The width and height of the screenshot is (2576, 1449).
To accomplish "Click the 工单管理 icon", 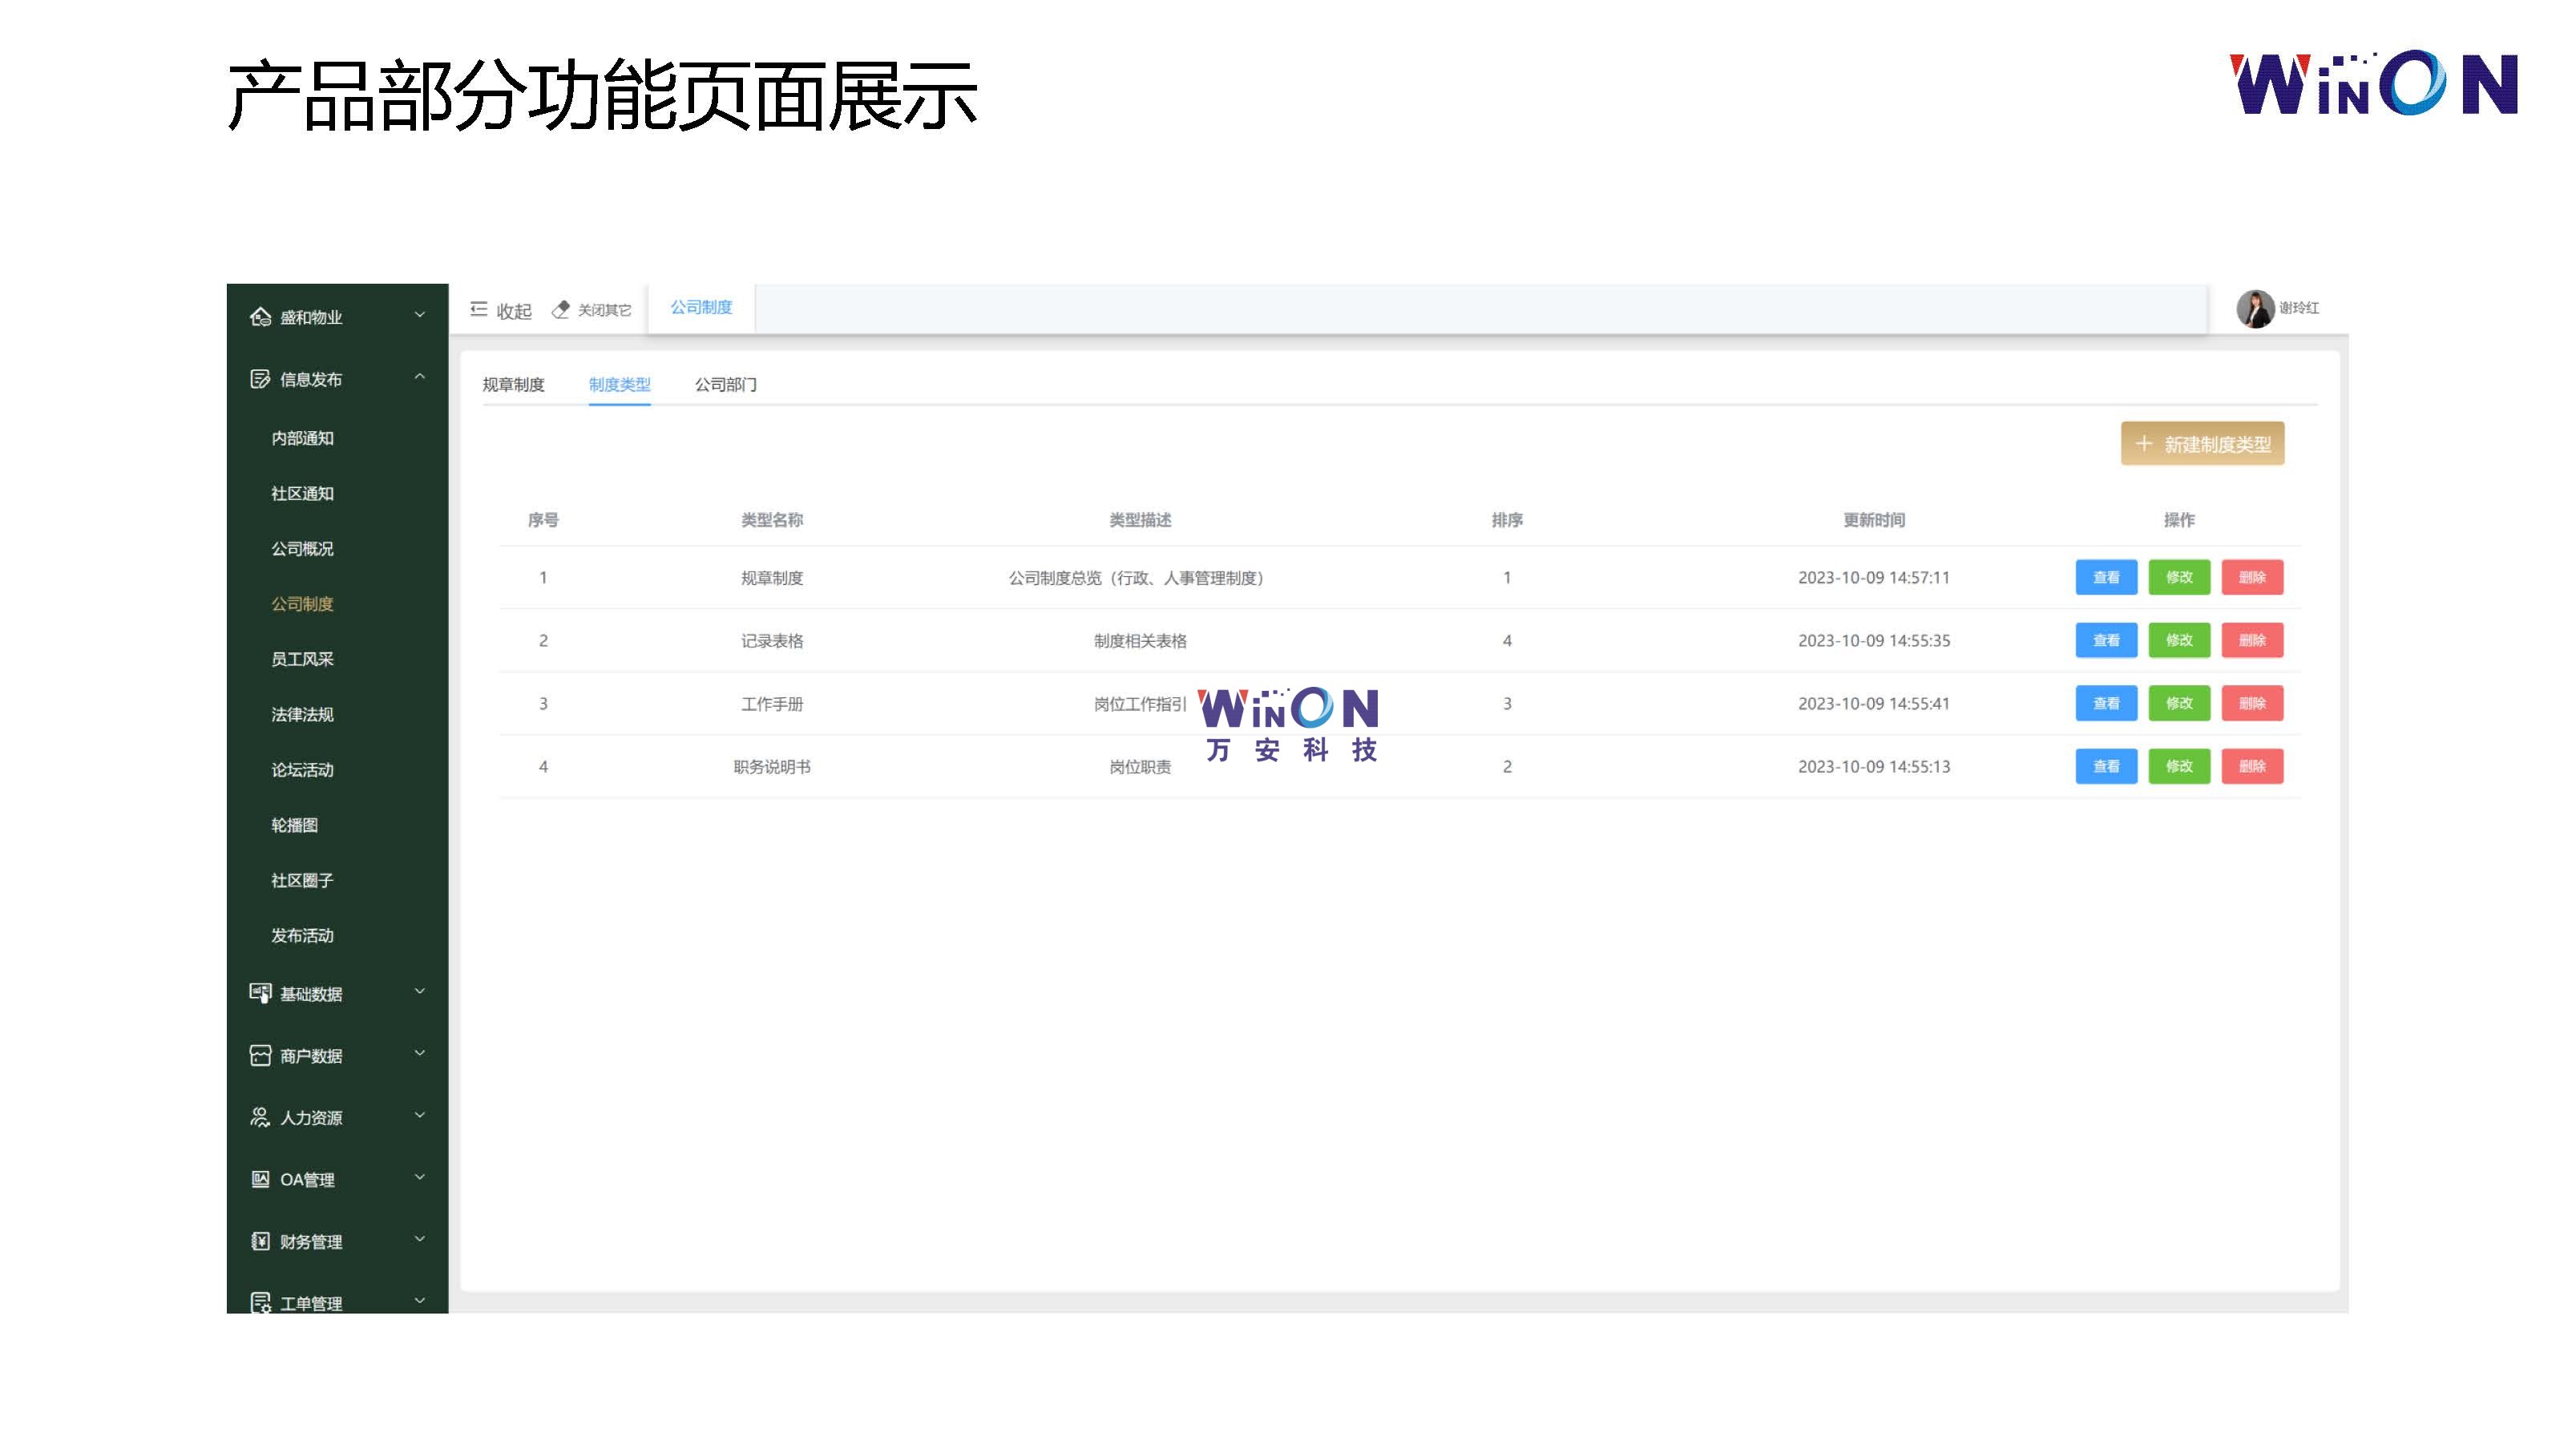I will [260, 1302].
